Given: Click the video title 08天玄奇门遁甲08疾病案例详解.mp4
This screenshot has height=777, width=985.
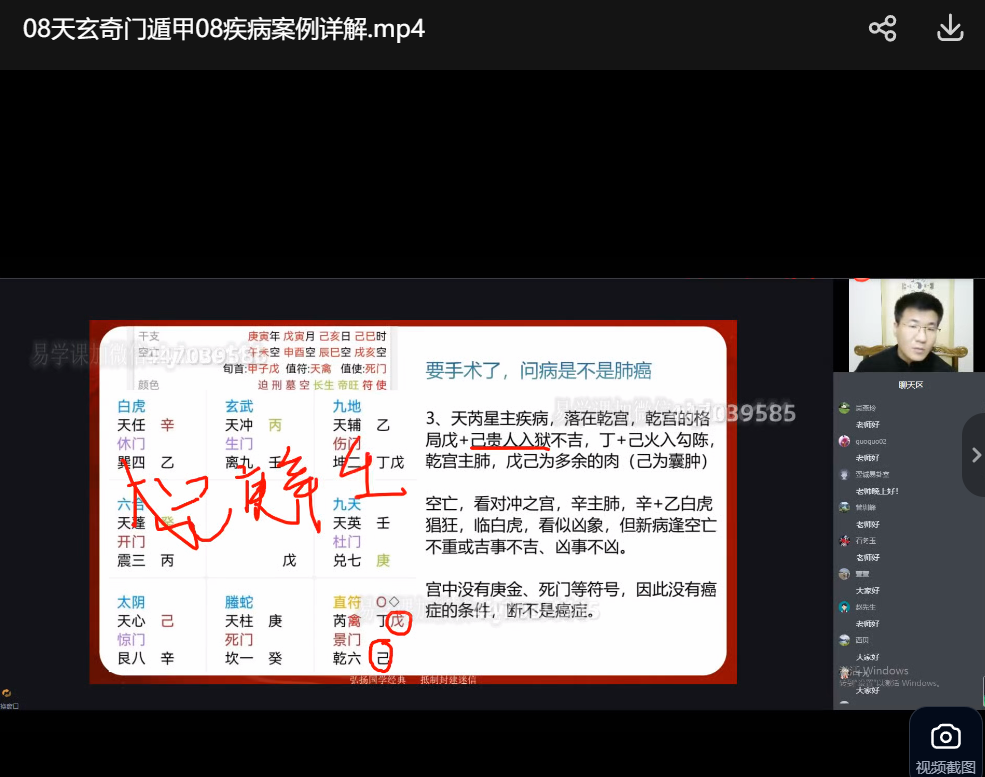Looking at the screenshot, I should [x=224, y=28].
